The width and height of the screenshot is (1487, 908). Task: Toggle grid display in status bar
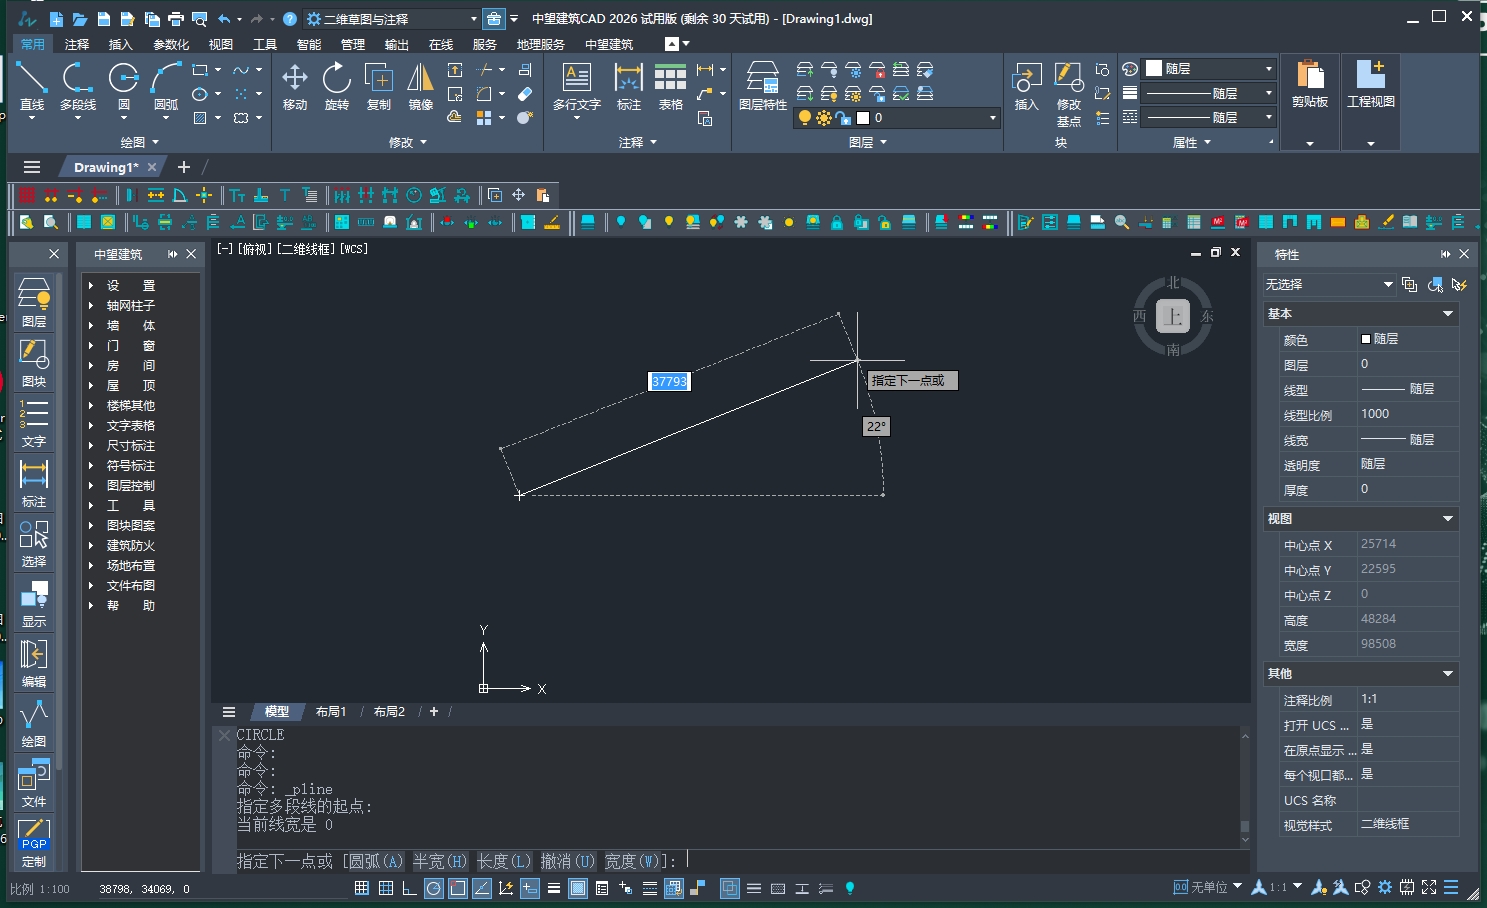[x=386, y=888]
